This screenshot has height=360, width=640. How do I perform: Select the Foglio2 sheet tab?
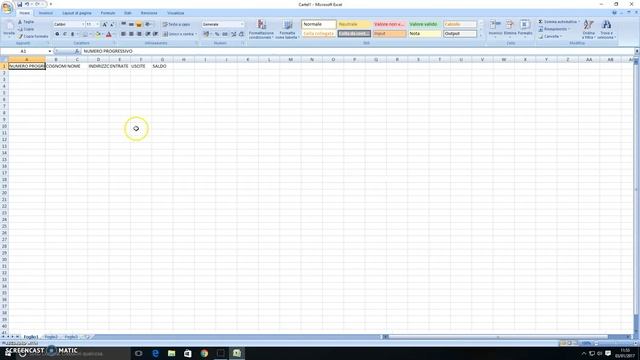coord(51,337)
